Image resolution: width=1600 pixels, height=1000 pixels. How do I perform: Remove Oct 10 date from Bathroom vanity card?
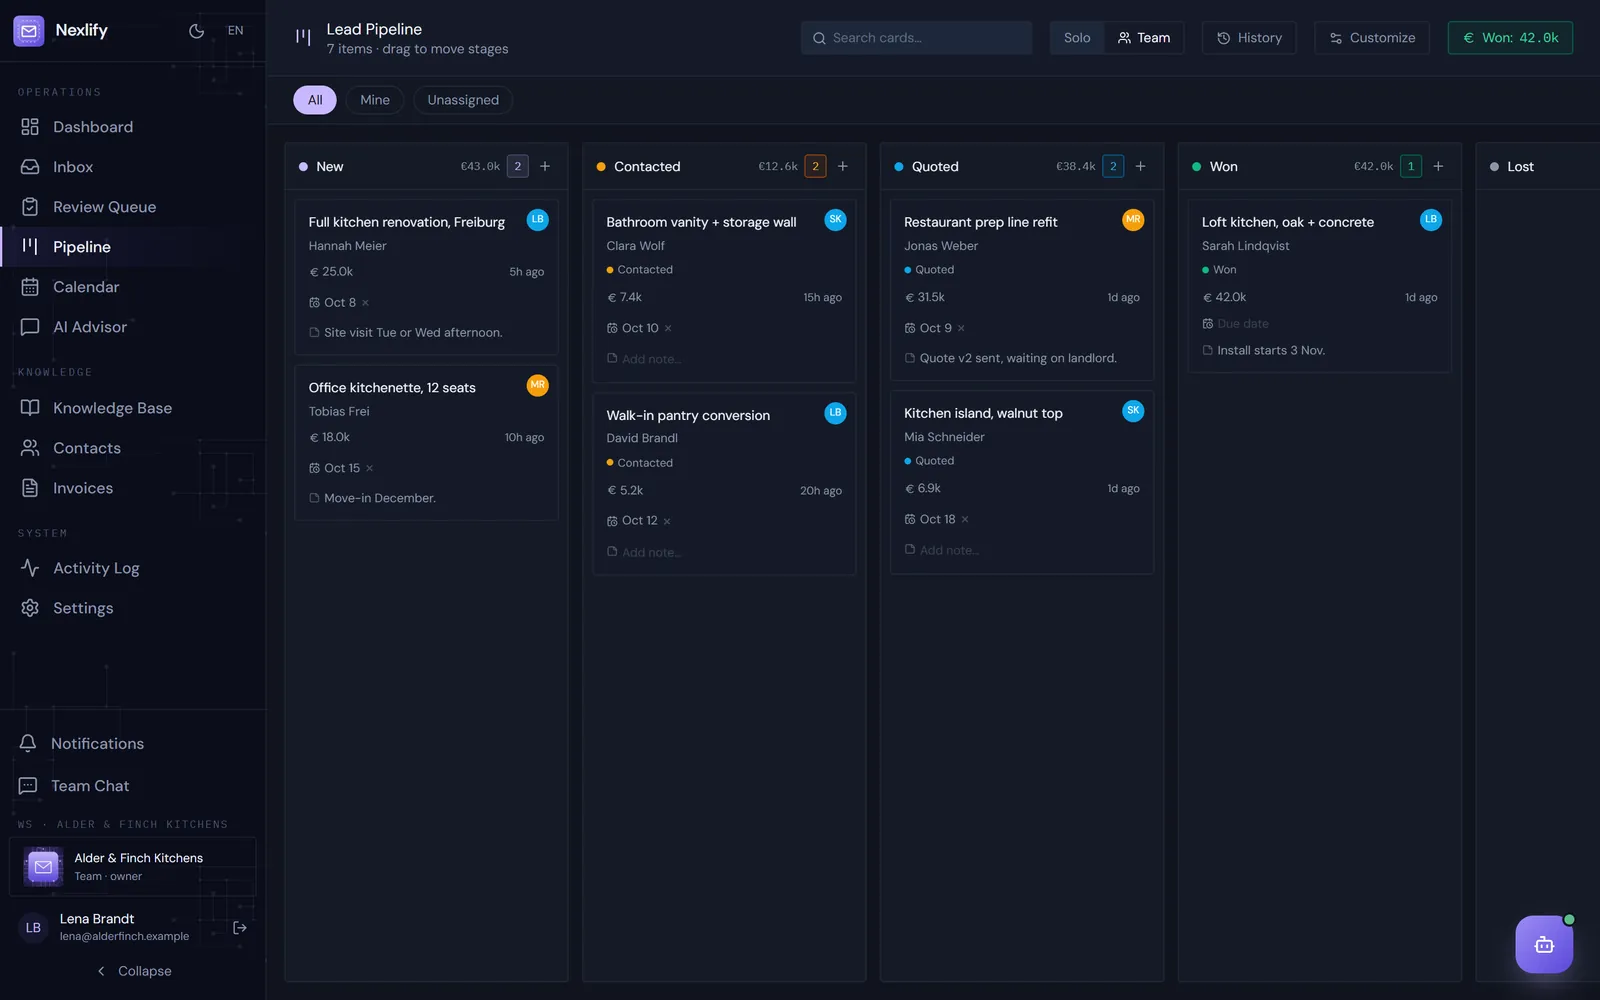668,328
